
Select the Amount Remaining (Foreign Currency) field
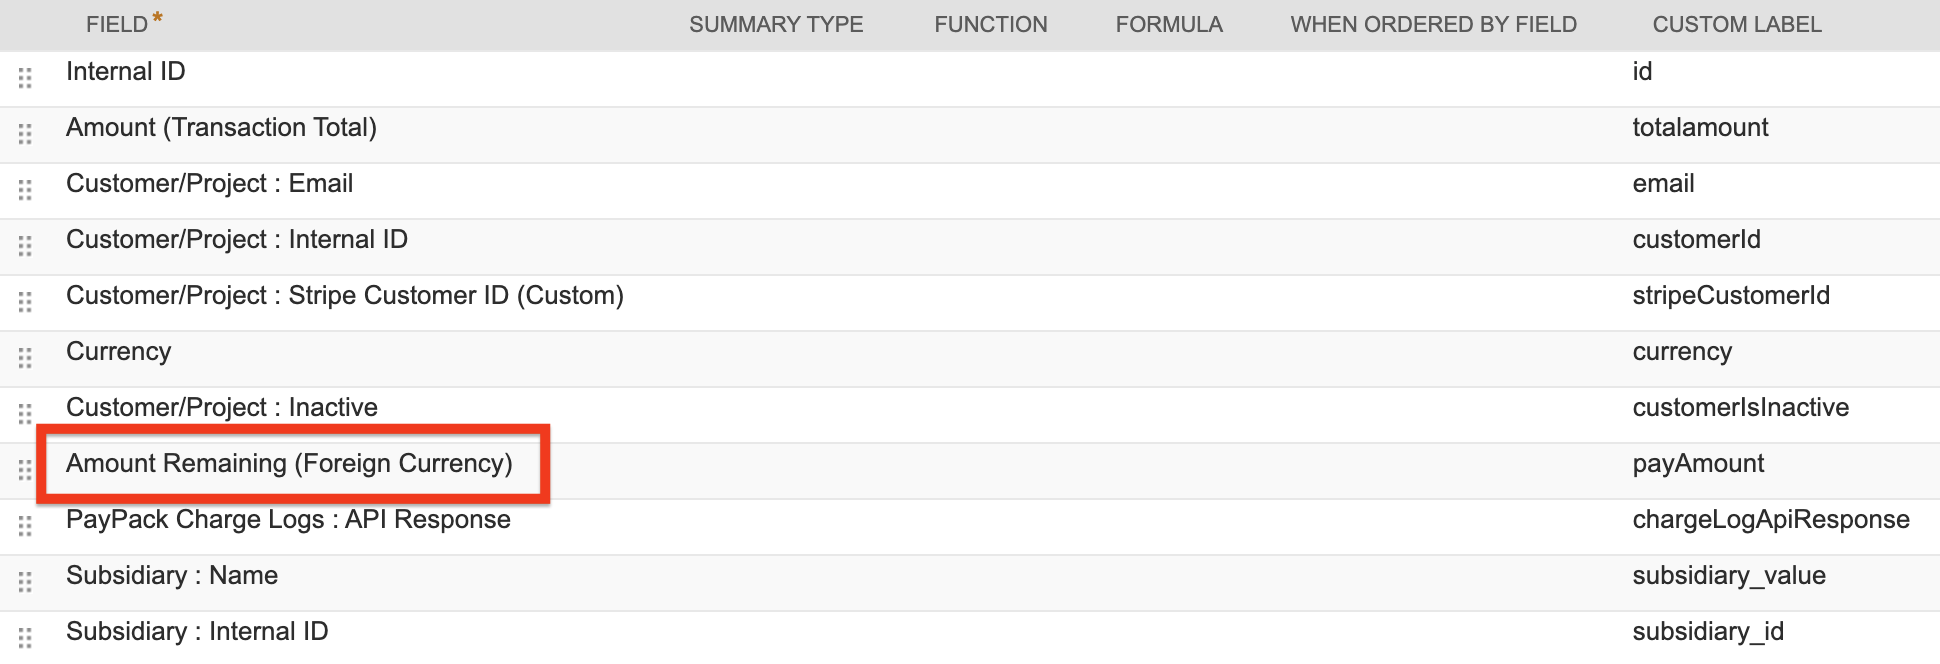289,463
